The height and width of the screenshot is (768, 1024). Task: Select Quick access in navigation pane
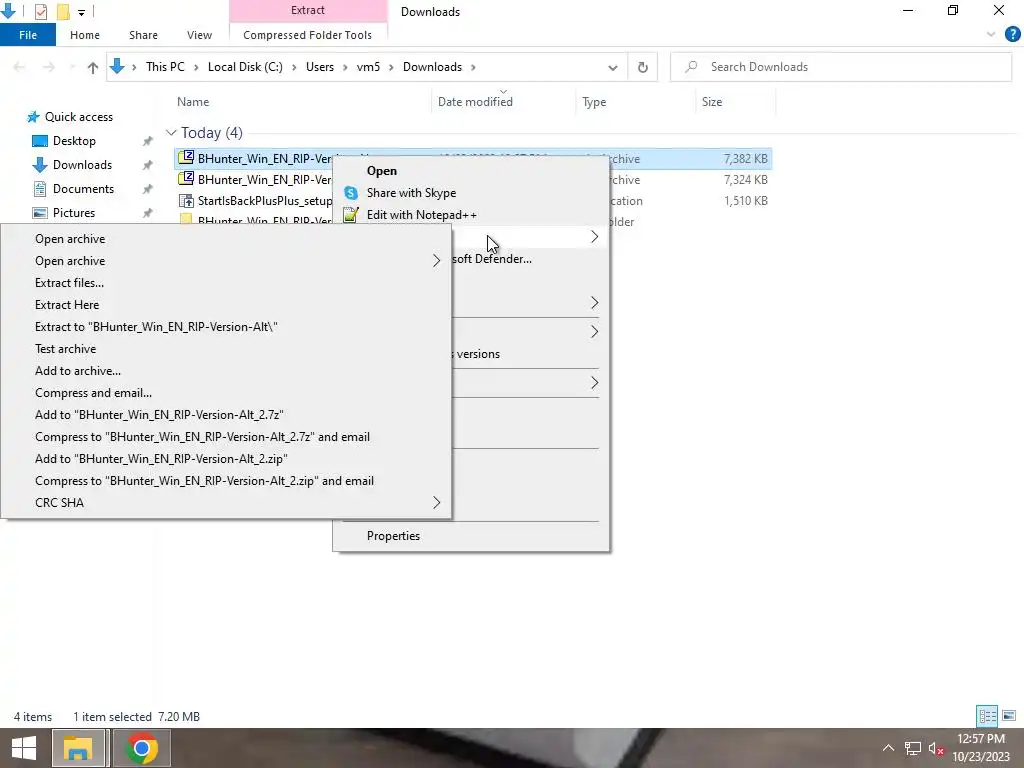click(x=78, y=117)
